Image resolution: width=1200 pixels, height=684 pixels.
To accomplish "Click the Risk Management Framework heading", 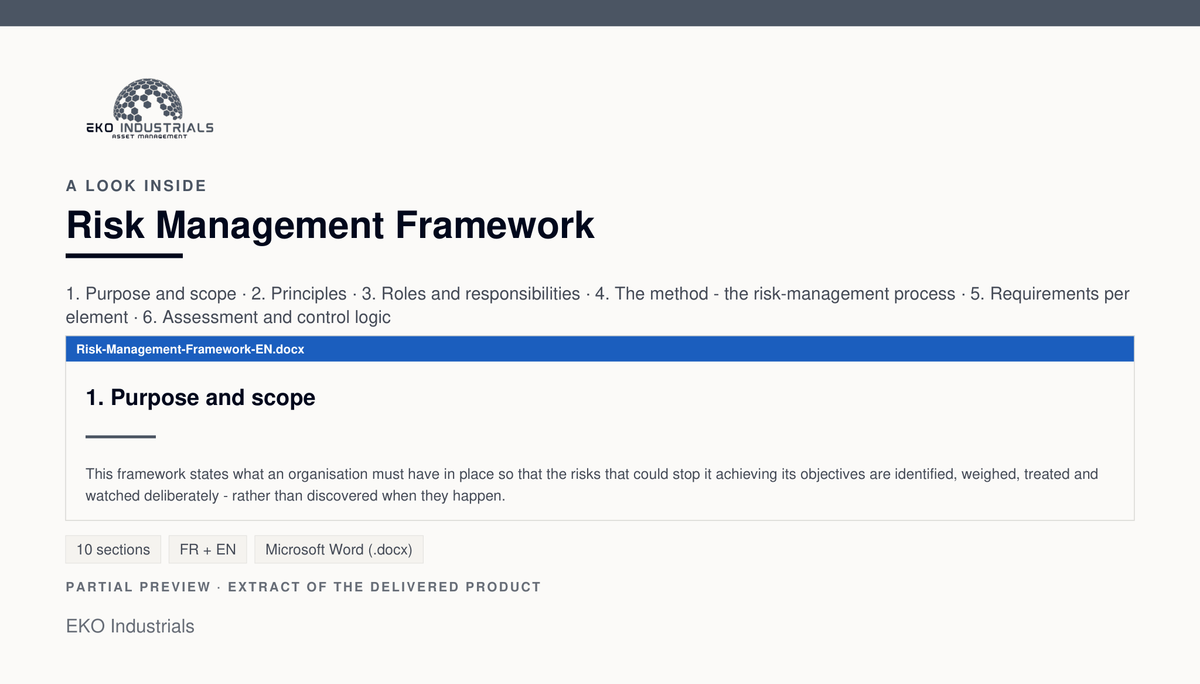I will click(330, 225).
